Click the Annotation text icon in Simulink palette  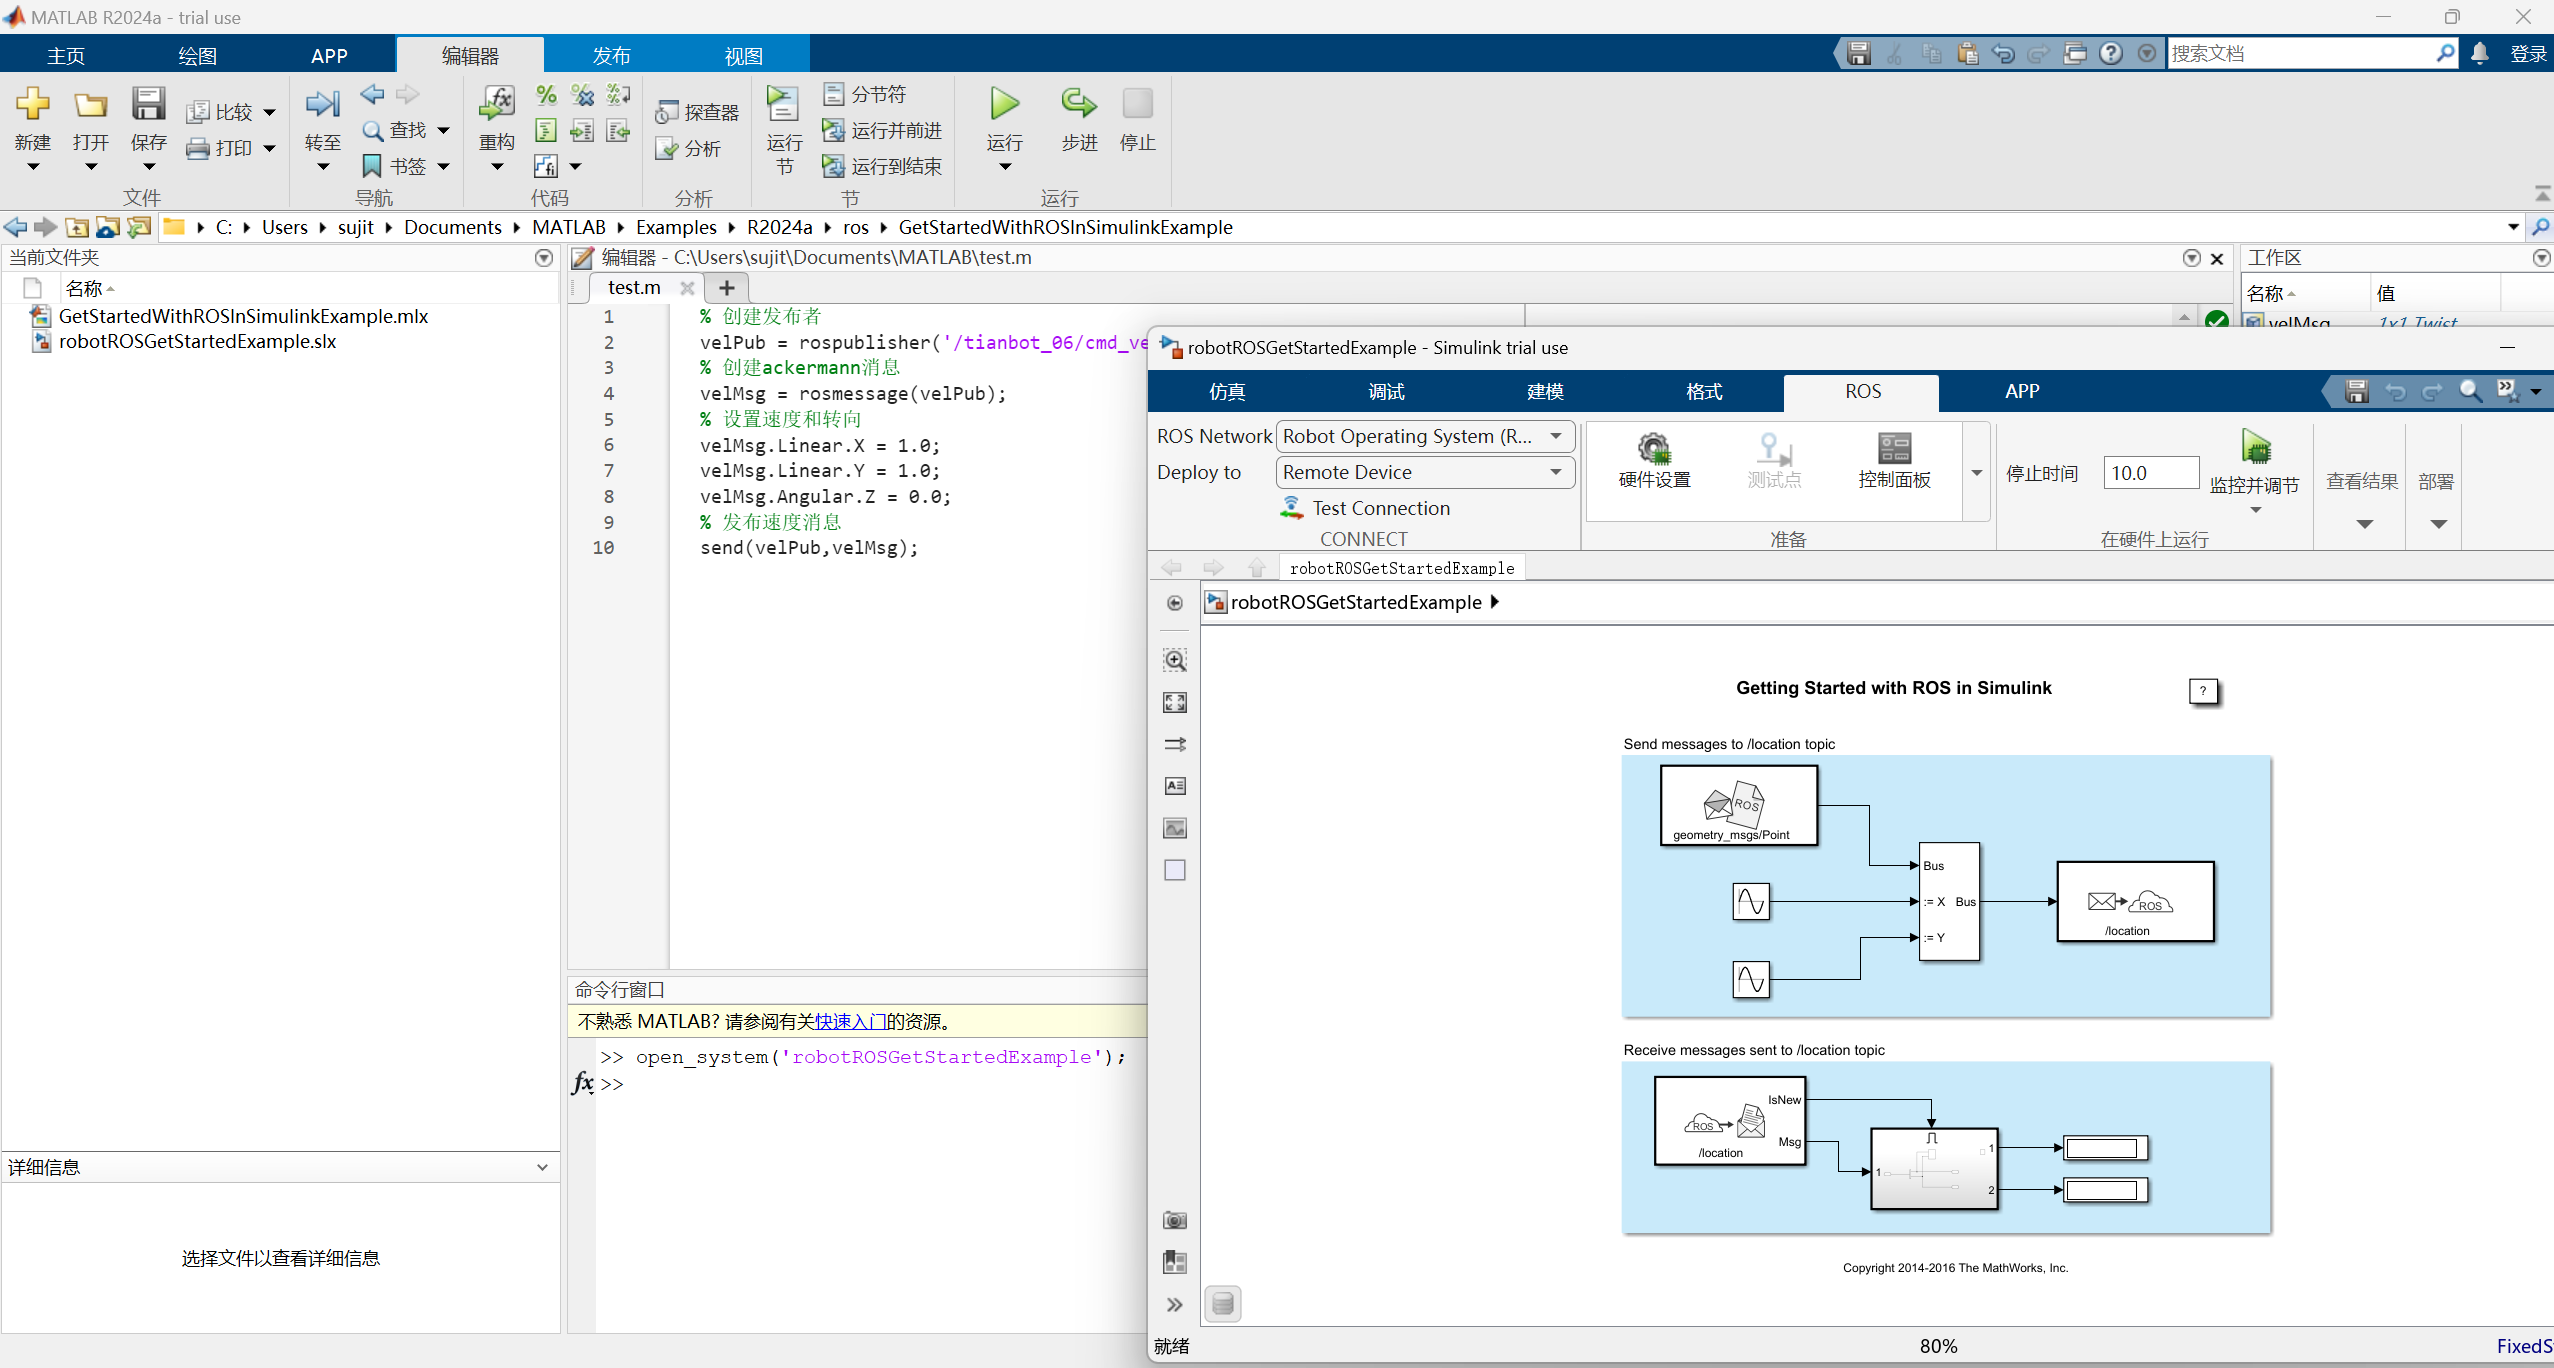[1175, 786]
